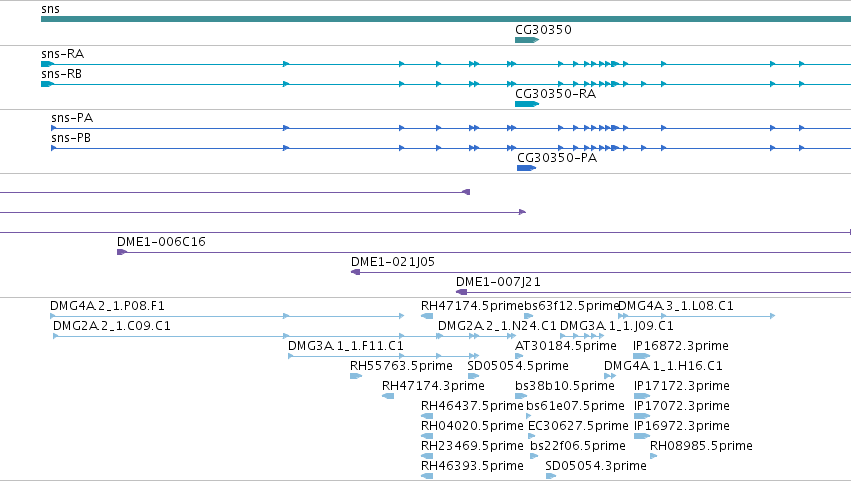Screen dimensions: 851x481
Task: Click the arrow glyph under RH08985.5prime
Action: tap(653, 456)
